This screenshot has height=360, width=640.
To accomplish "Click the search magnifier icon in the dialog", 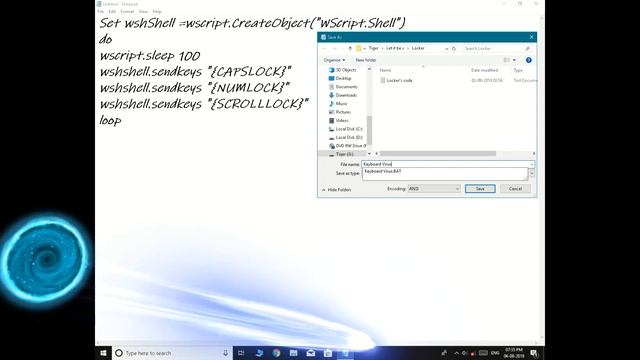I will (x=527, y=48).
